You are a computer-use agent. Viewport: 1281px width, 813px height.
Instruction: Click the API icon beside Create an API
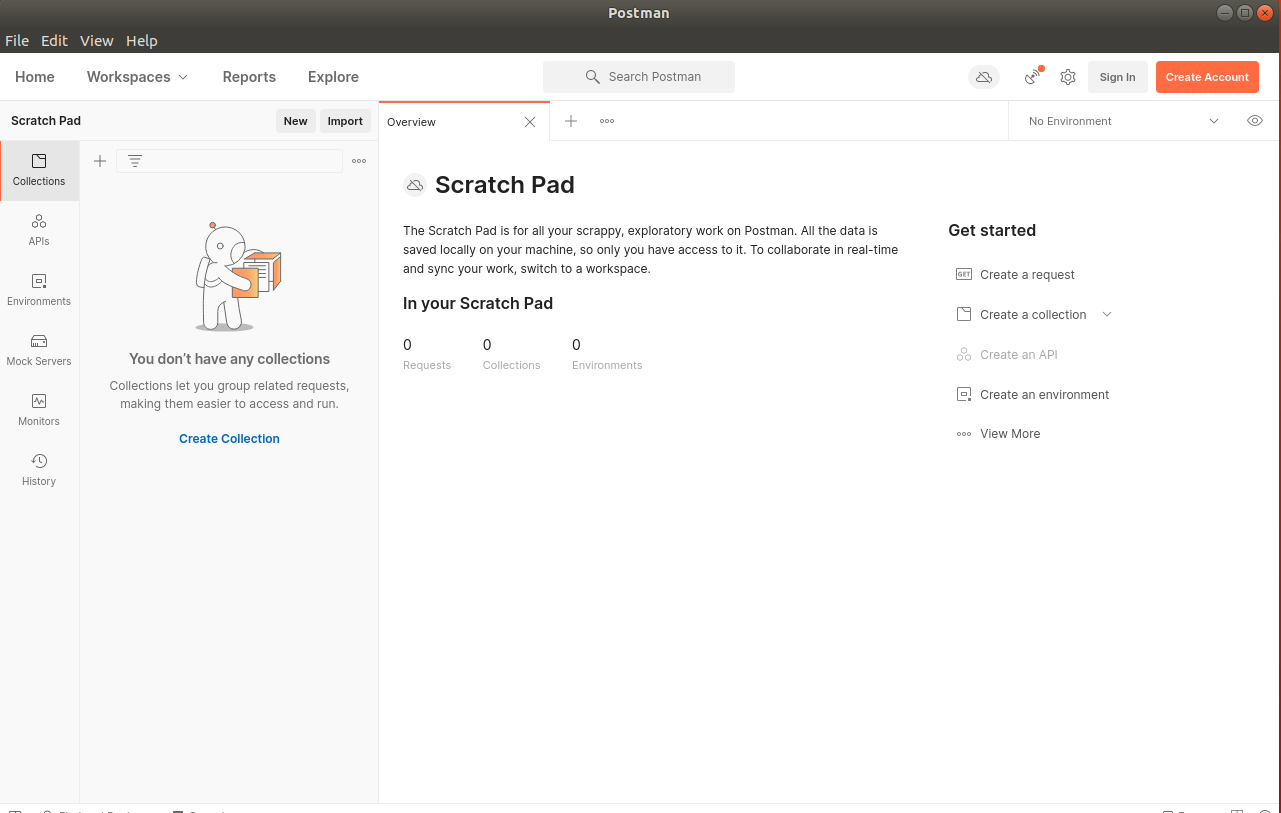[964, 354]
